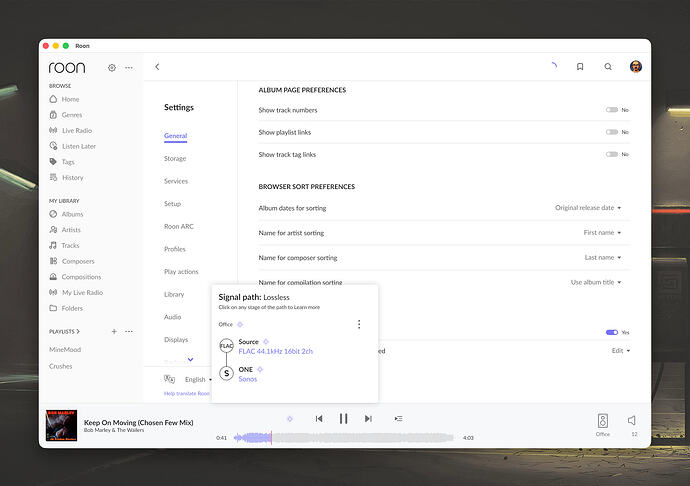Select the General settings tab
Image resolution: width=690 pixels, height=486 pixels.
click(x=176, y=136)
